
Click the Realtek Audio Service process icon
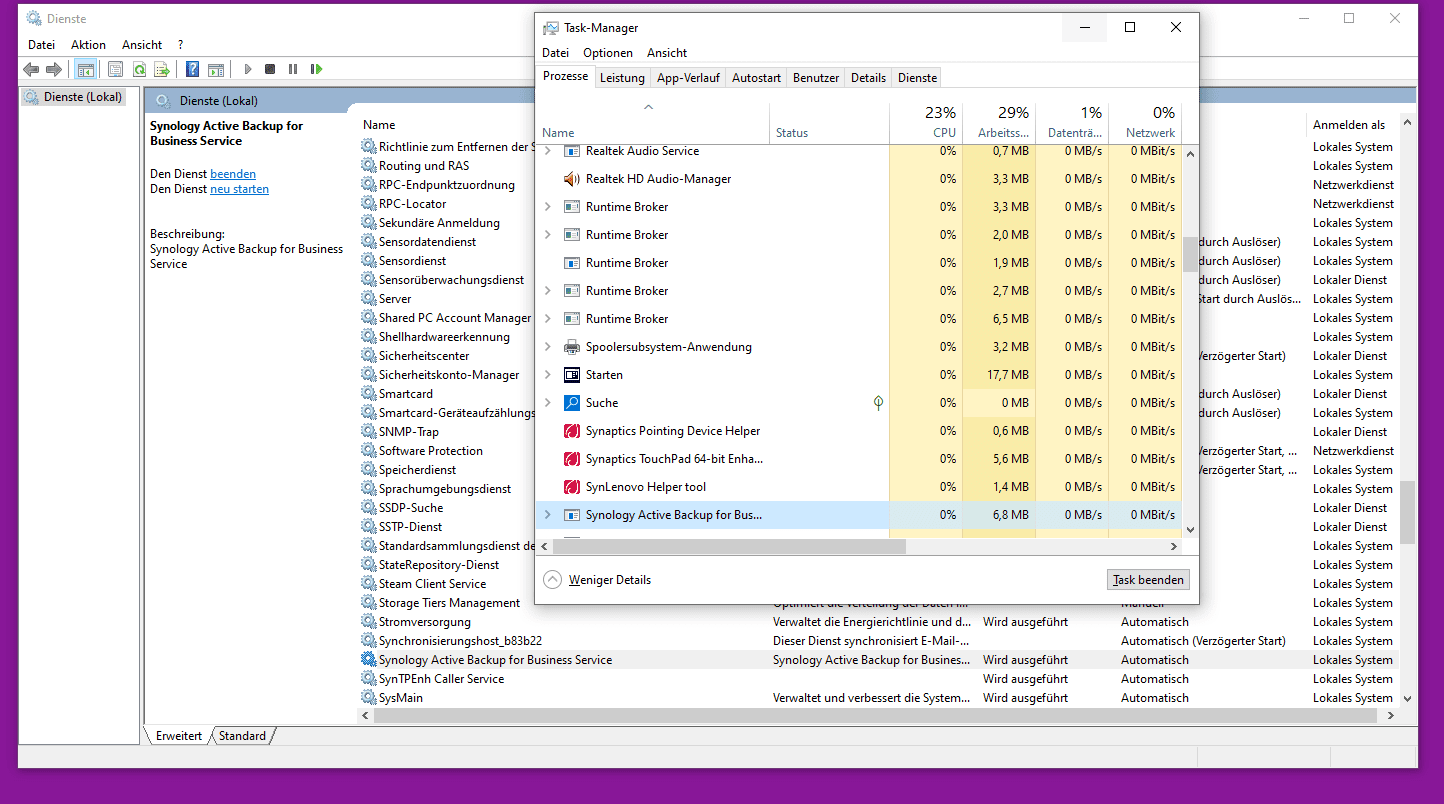(572, 151)
